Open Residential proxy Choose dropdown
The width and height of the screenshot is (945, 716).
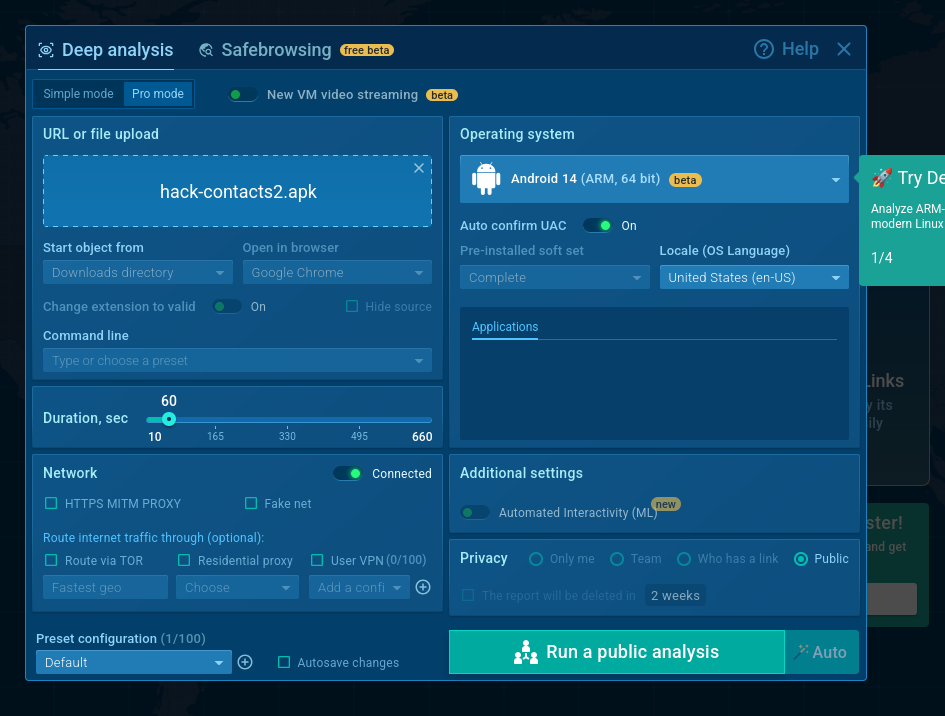[x=237, y=587]
